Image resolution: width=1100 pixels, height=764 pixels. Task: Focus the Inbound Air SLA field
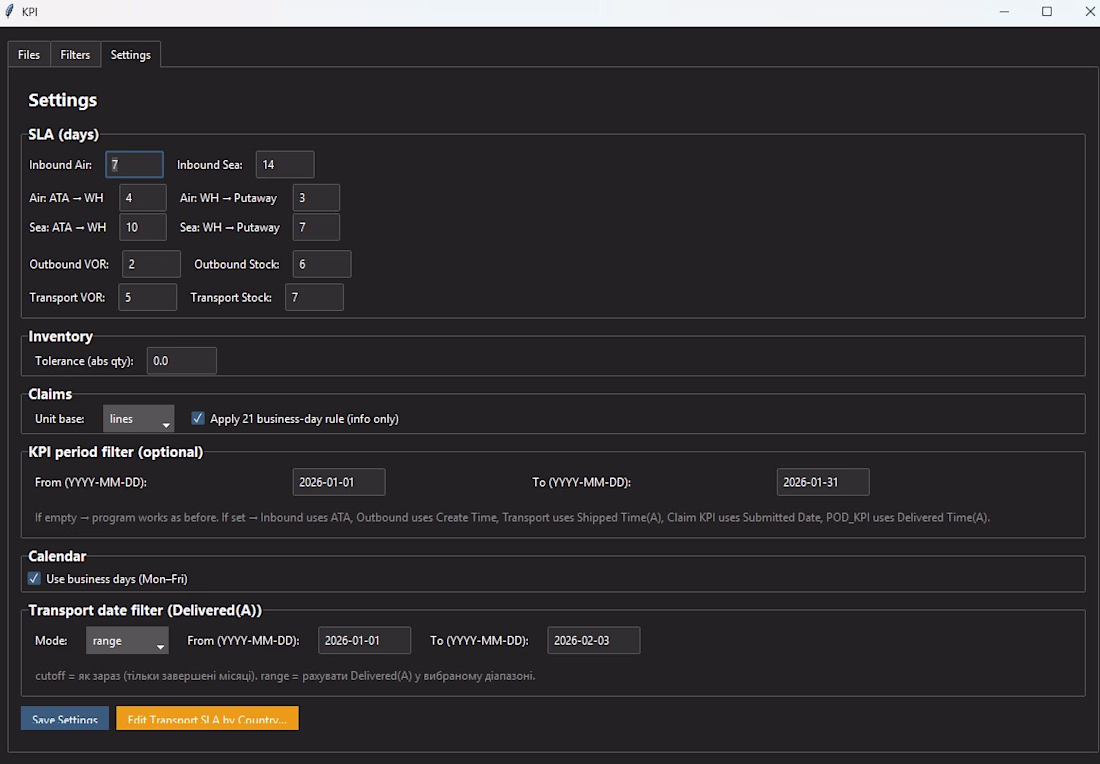[x=134, y=165]
